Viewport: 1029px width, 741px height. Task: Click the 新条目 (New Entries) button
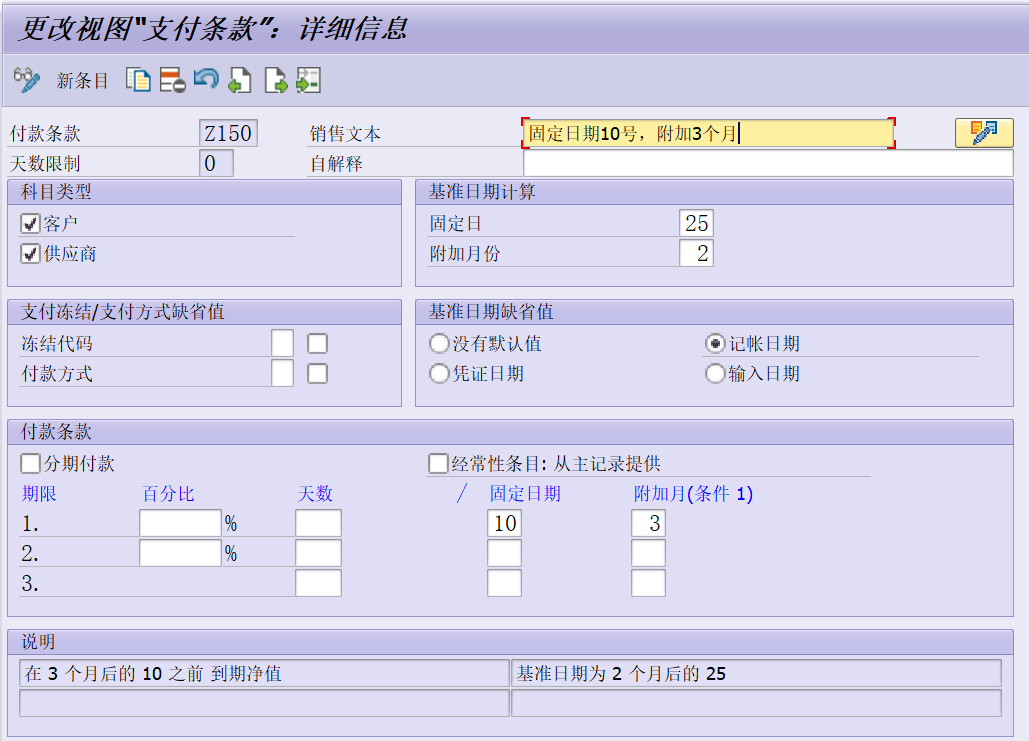(82, 81)
